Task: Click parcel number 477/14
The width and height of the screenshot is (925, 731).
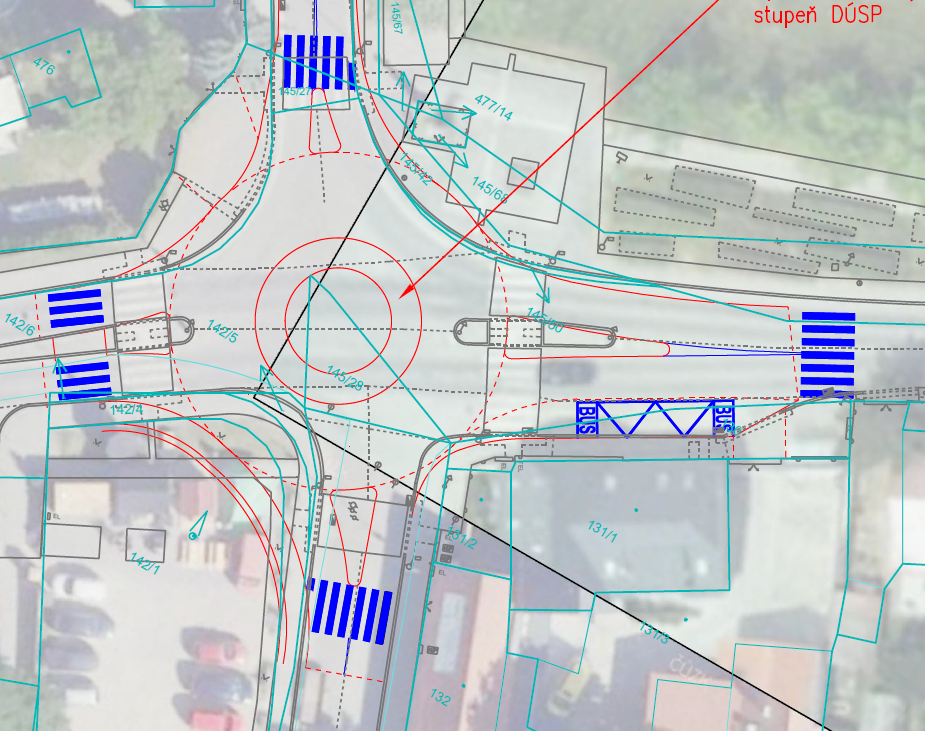Action: click(x=493, y=108)
